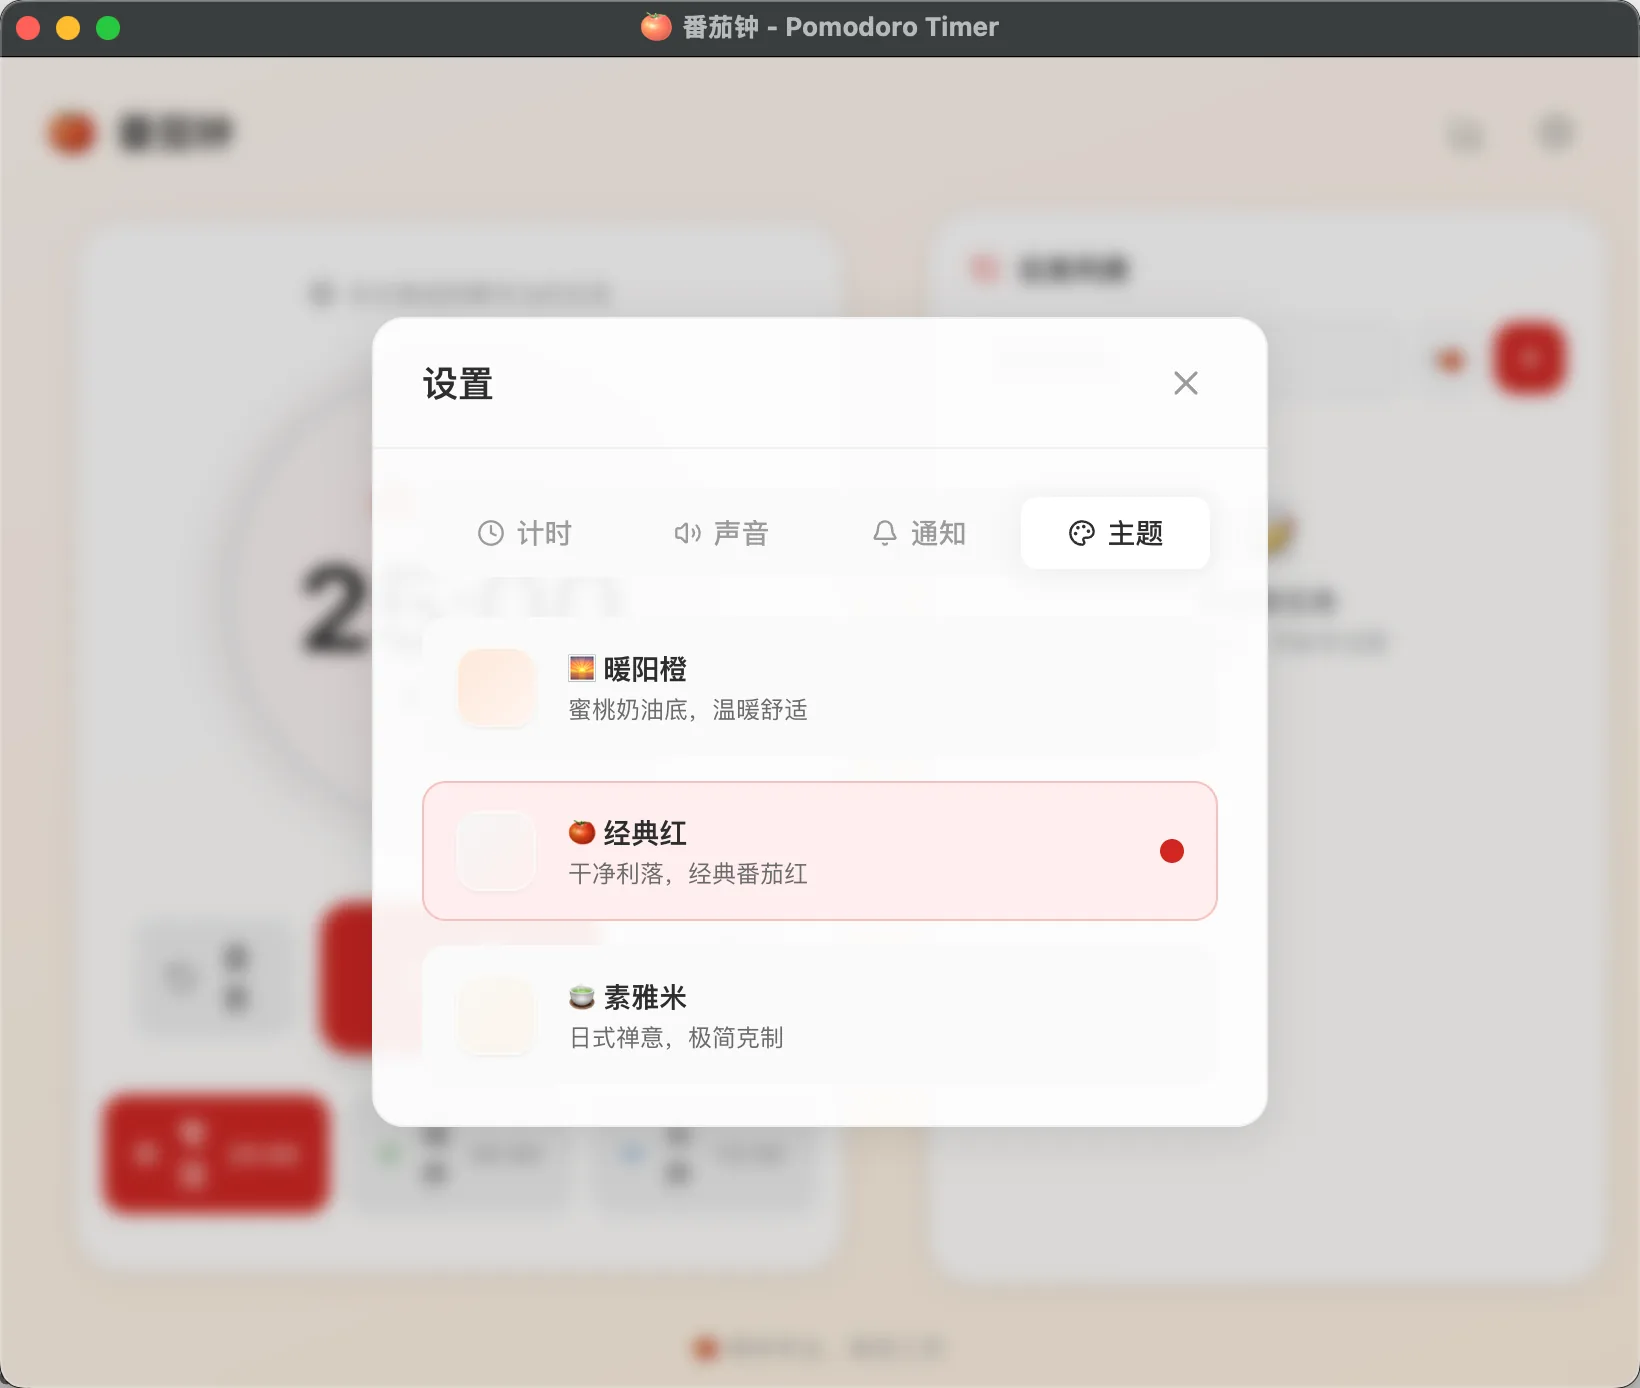Click the description 蜜桃奶油底，温暖舒适
The image size is (1640, 1388).
[x=688, y=710]
